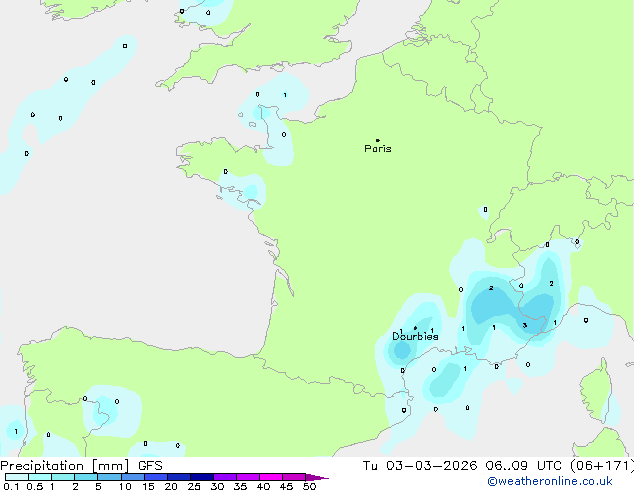634x490 pixels.
Task: Click the precipitation value 3 near the Alps
Action: coord(524,325)
